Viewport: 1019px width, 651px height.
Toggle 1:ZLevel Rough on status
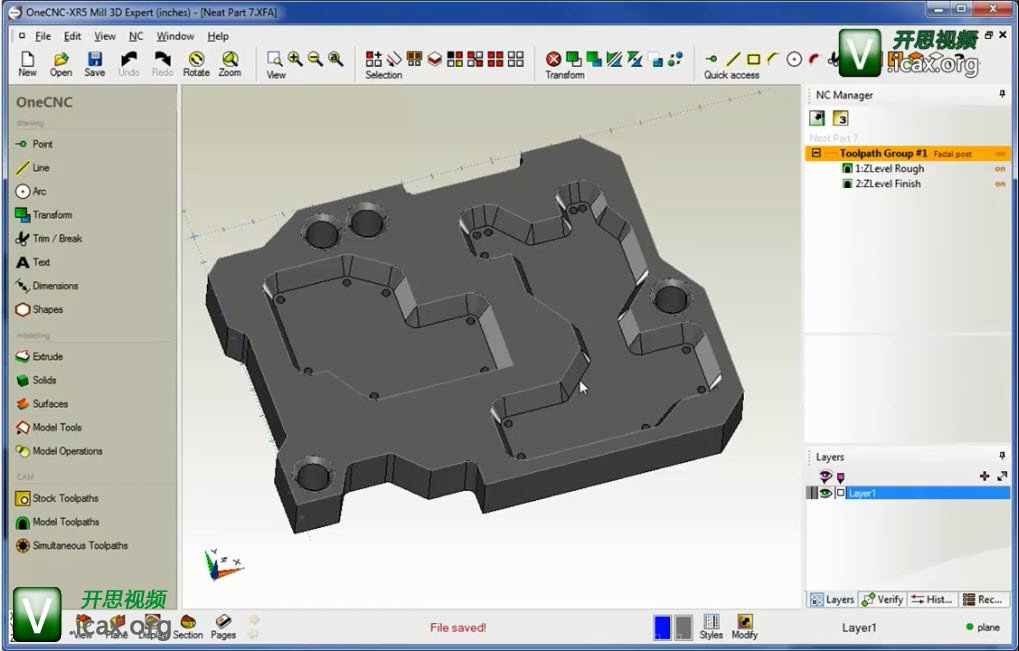(x=999, y=169)
